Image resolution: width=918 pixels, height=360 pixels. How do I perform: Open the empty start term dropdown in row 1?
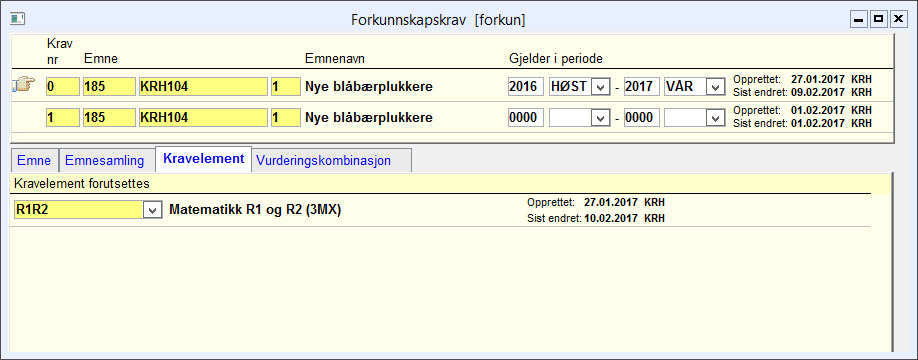601,118
